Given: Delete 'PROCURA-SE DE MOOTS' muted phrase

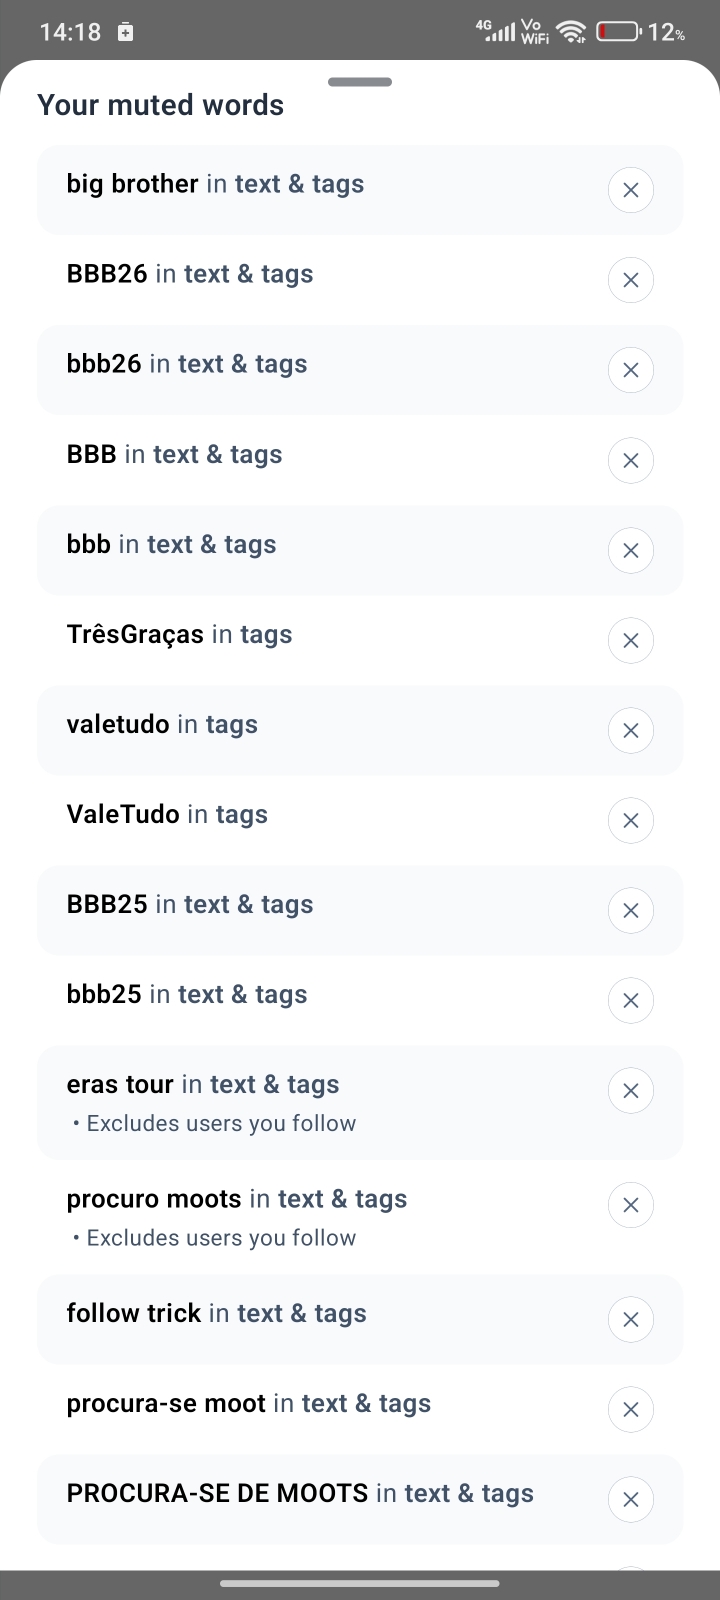Looking at the screenshot, I should click(x=630, y=1500).
